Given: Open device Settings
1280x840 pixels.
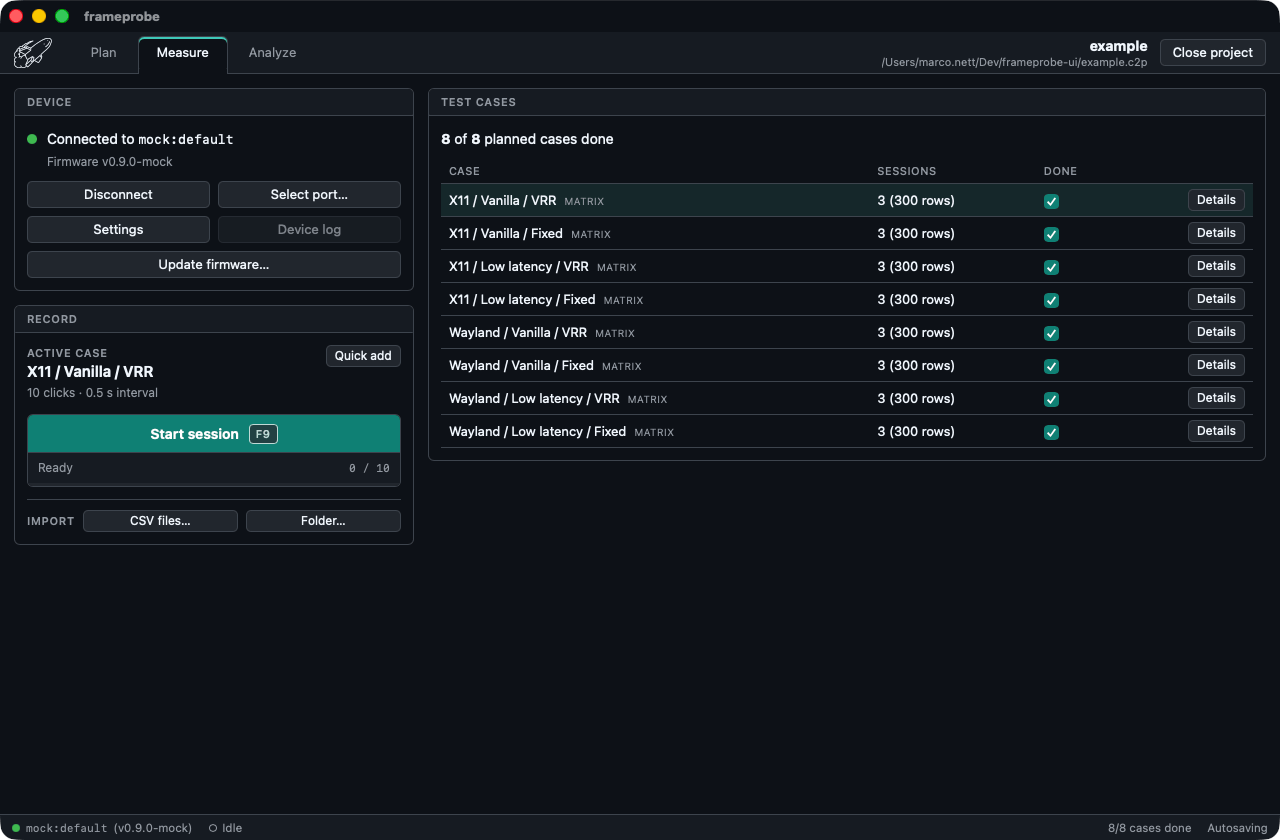Looking at the screenshot, I should (x=118, y=229).
